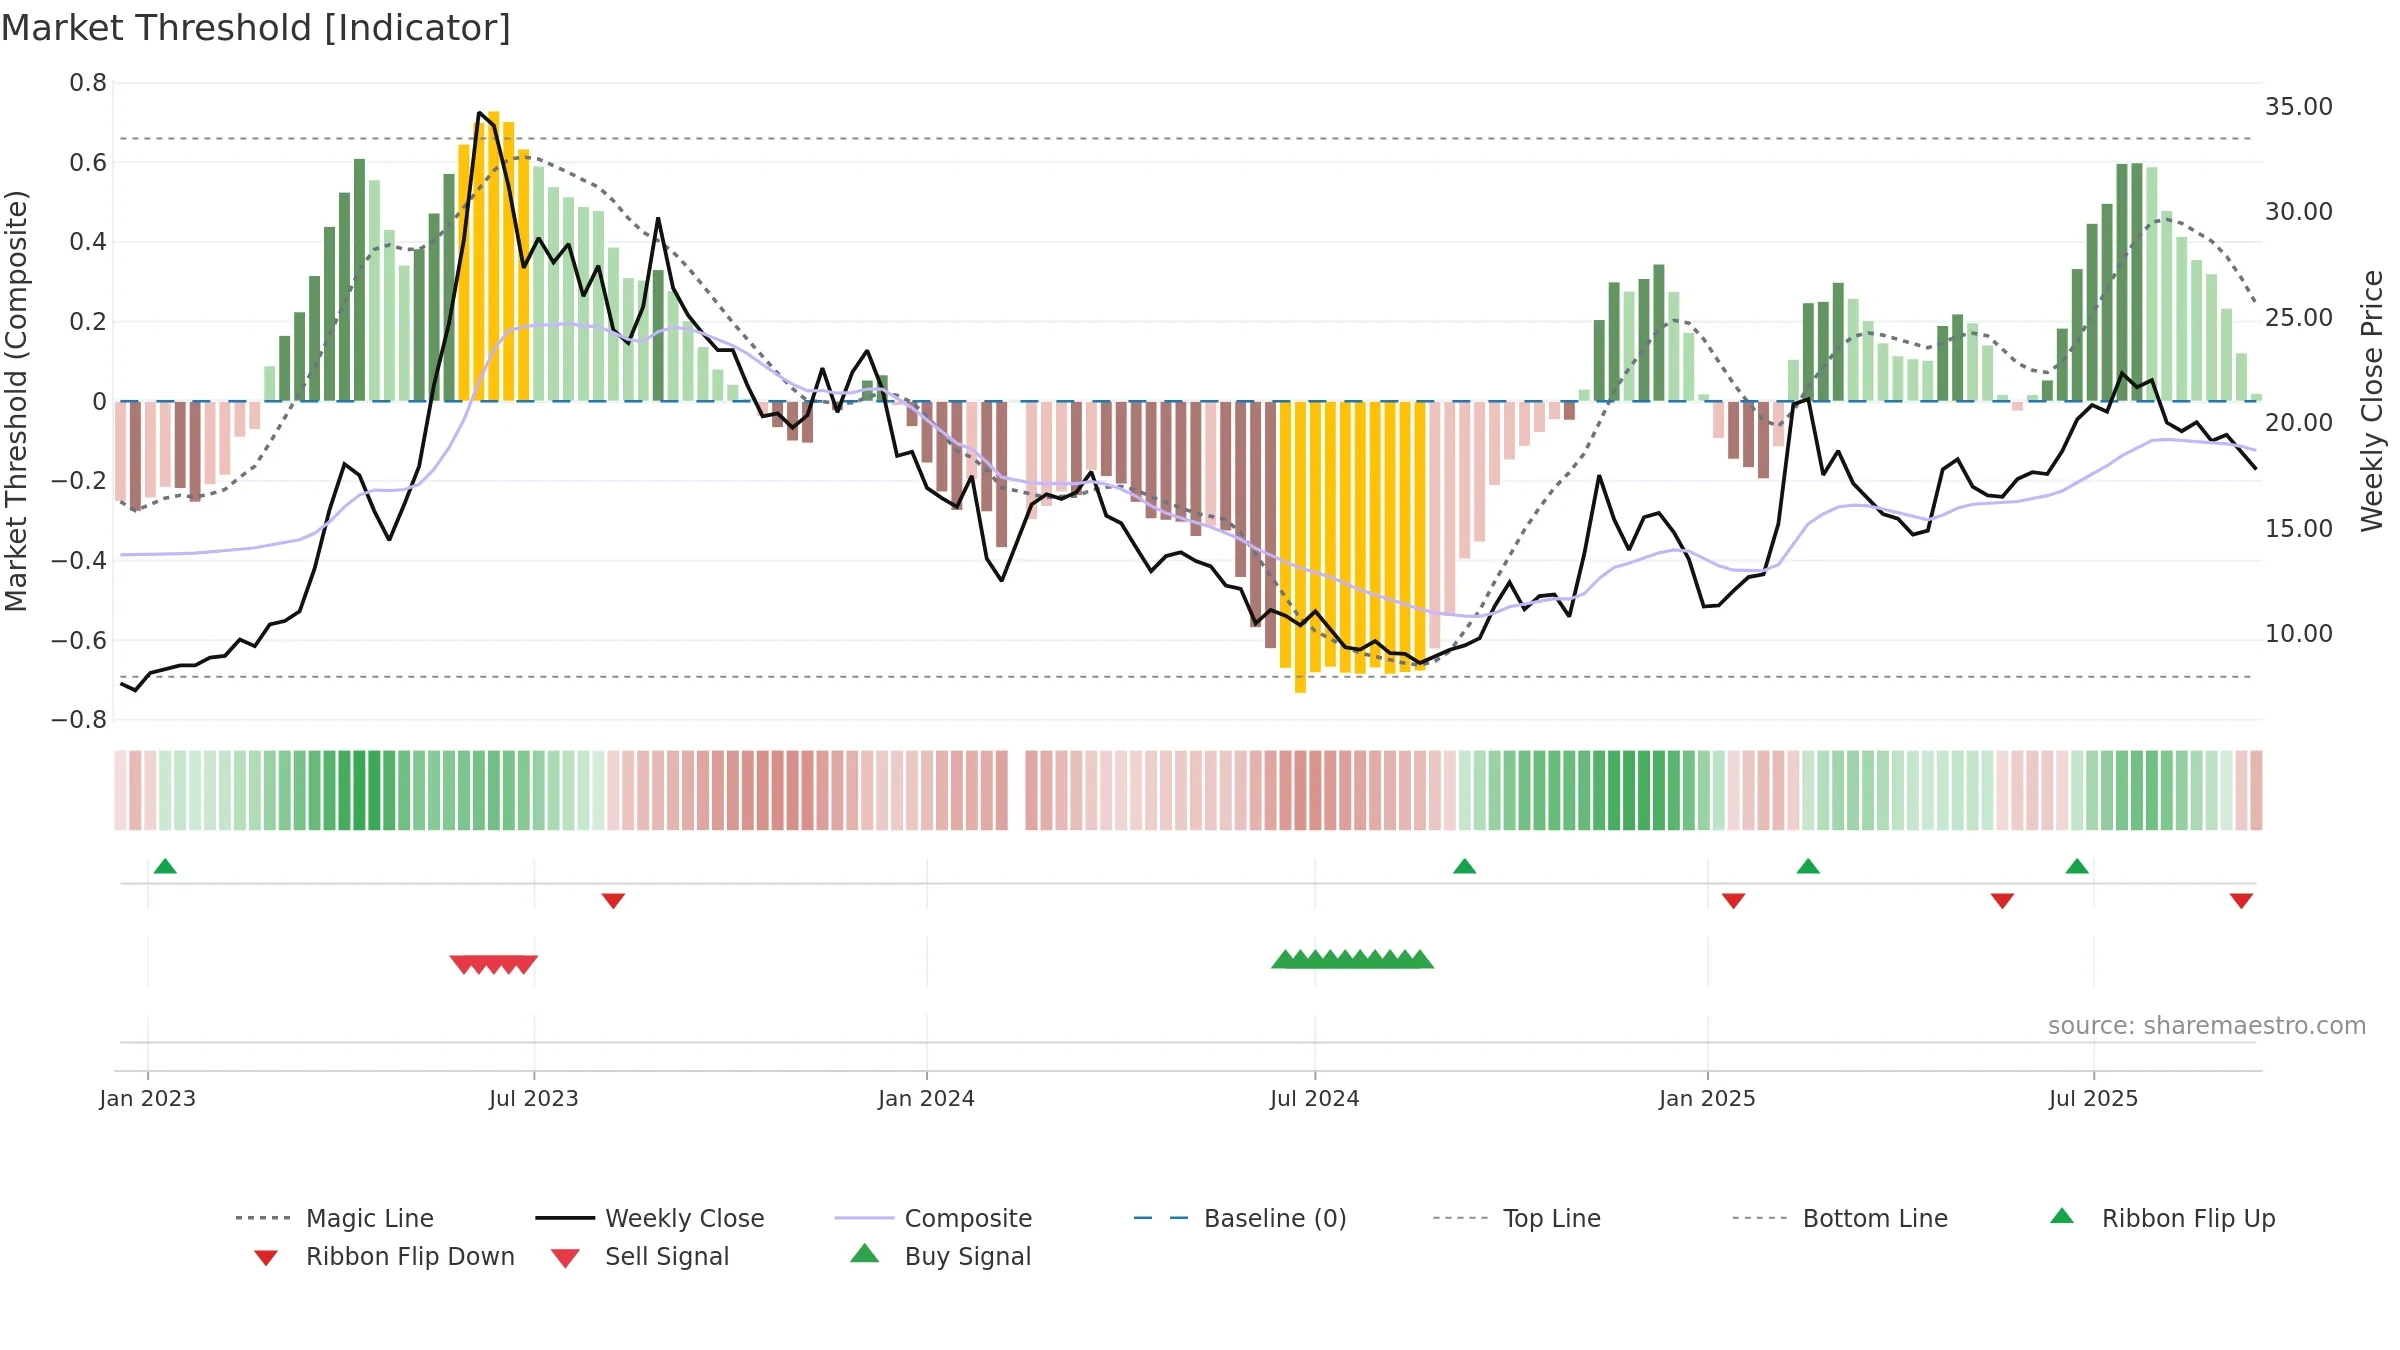Toggle the Weekly Close legend entry
Screen dimensions: 2400x1350
(x=650, y=1218)
